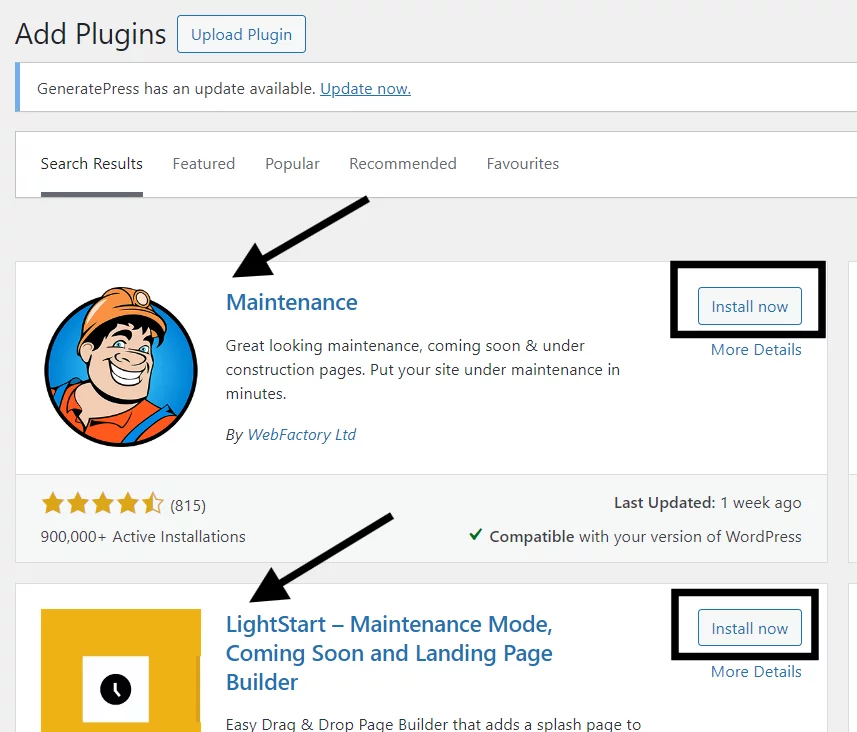Viewport: 857px width, 732px height.
Task: Click the Maintenance plugin worker icon
Action: pos(121,367)
